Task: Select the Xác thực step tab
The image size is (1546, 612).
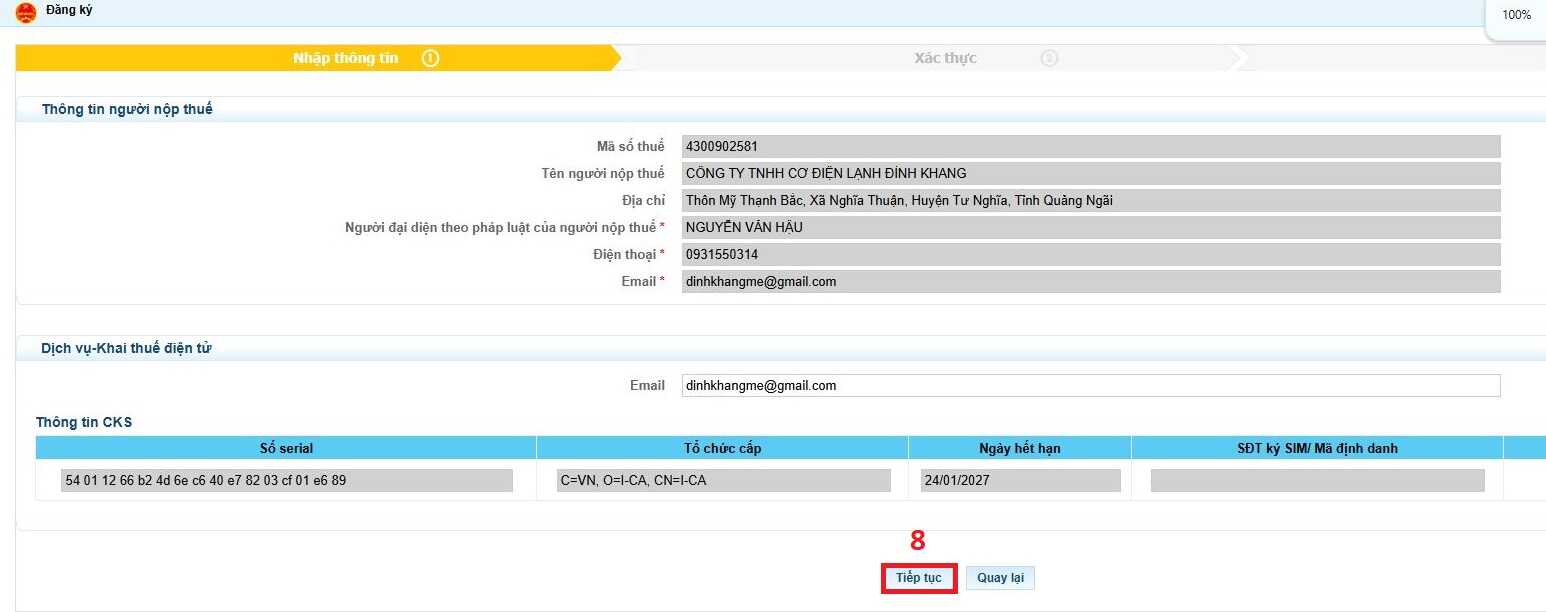Action: coord(945,58)
